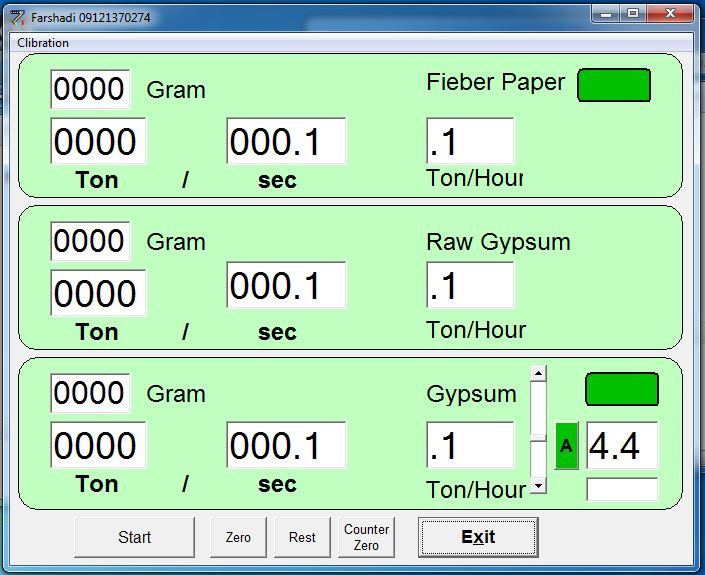Image resolution: width=705 pixels, height=575 pixels.
Task: Click the Fieber Paper Ton/Hour field
Action: coord(470,141)
